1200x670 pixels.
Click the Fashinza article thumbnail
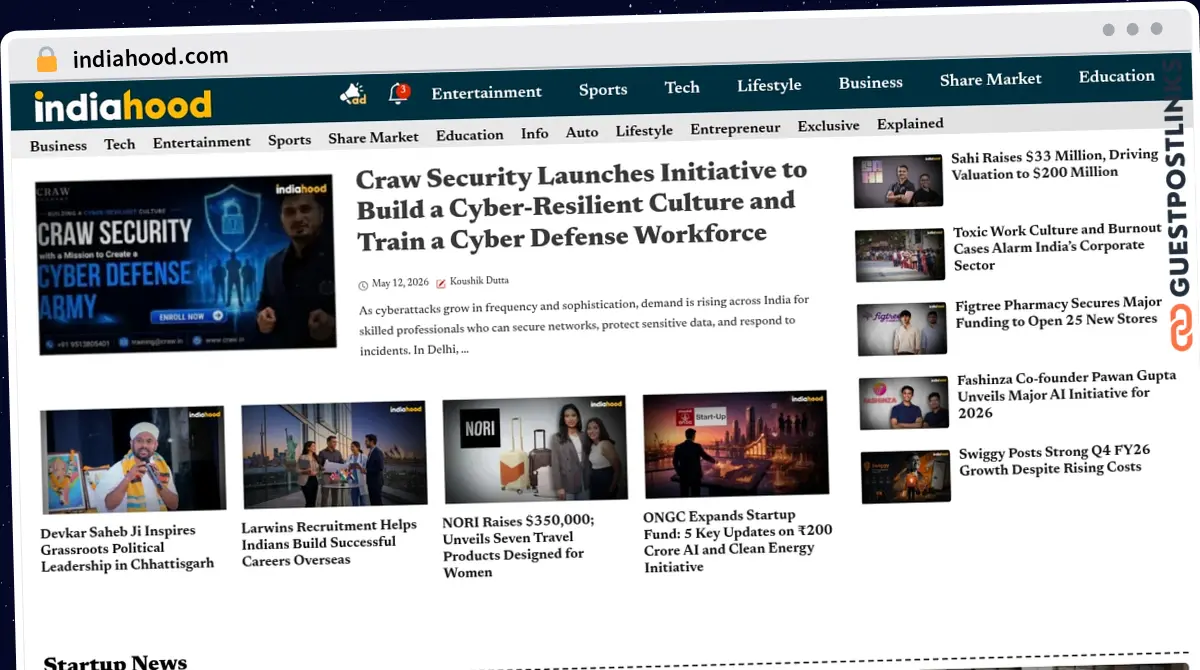pyautogui.click(x=904, y=403)
